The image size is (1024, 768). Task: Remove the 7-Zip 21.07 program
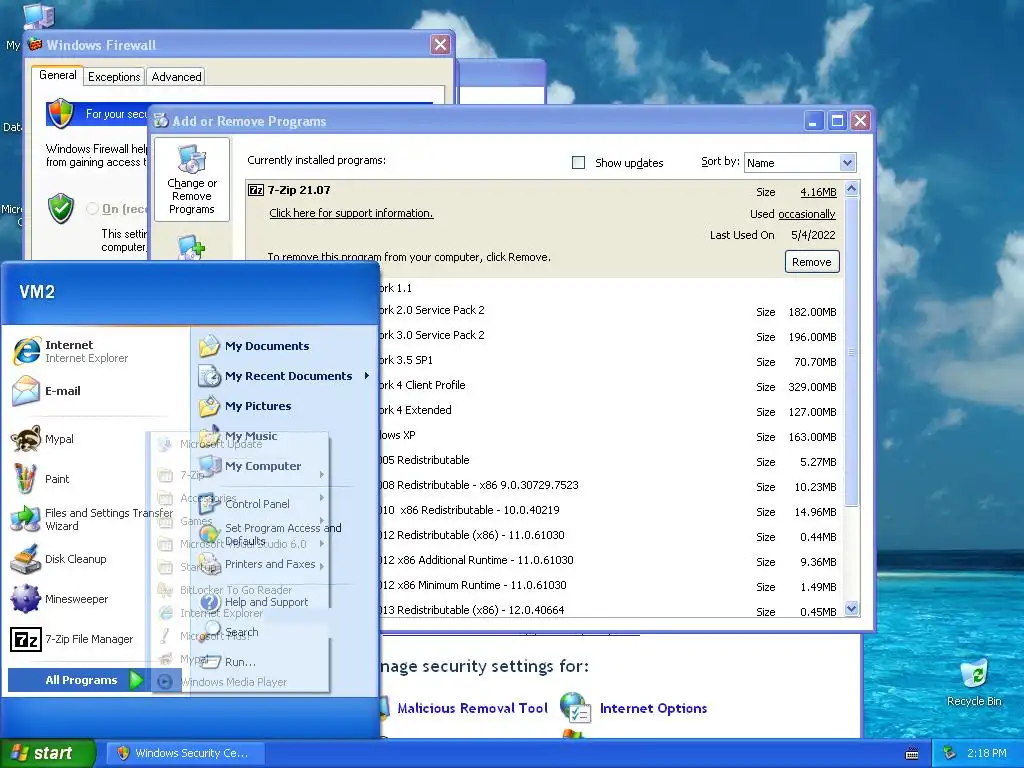tap(812, 262)
